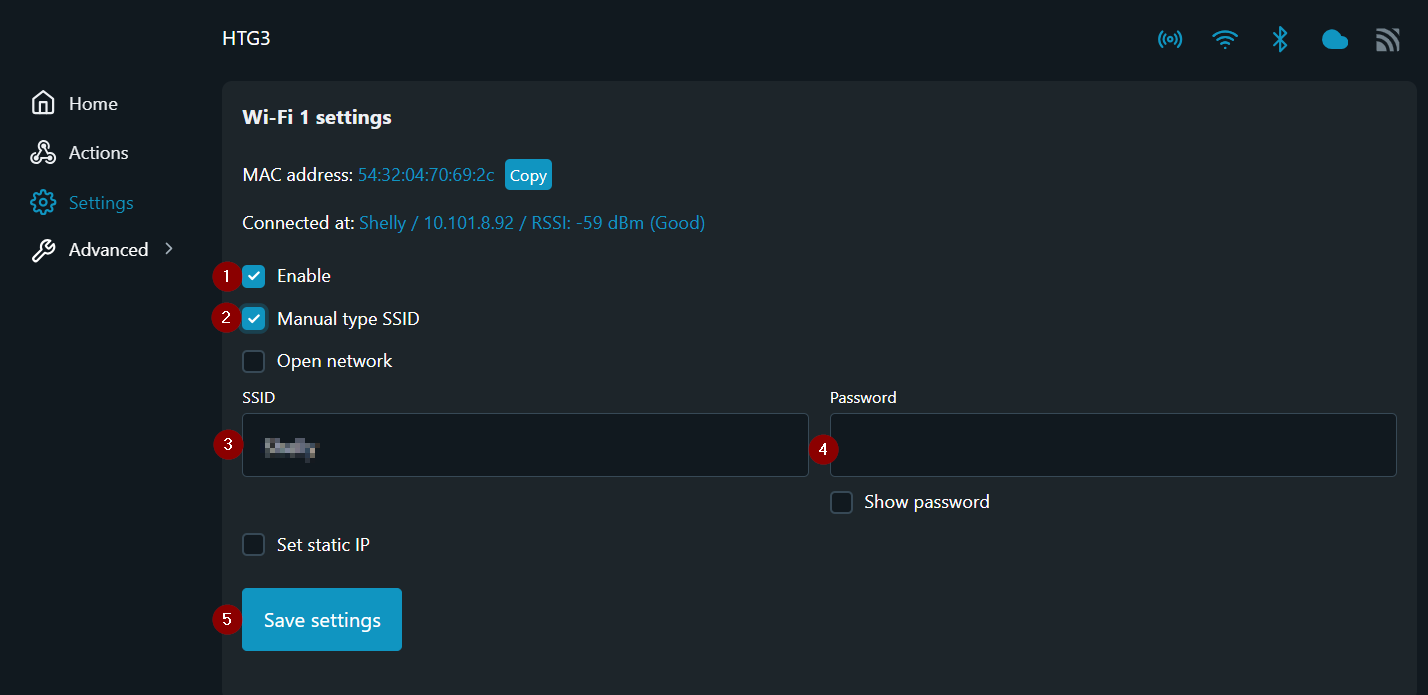Click the Bluetooth status icon
Image resolution: width=1428 pixels, height=695 pixels.
pyautogui.click(x=1280, y=40)
